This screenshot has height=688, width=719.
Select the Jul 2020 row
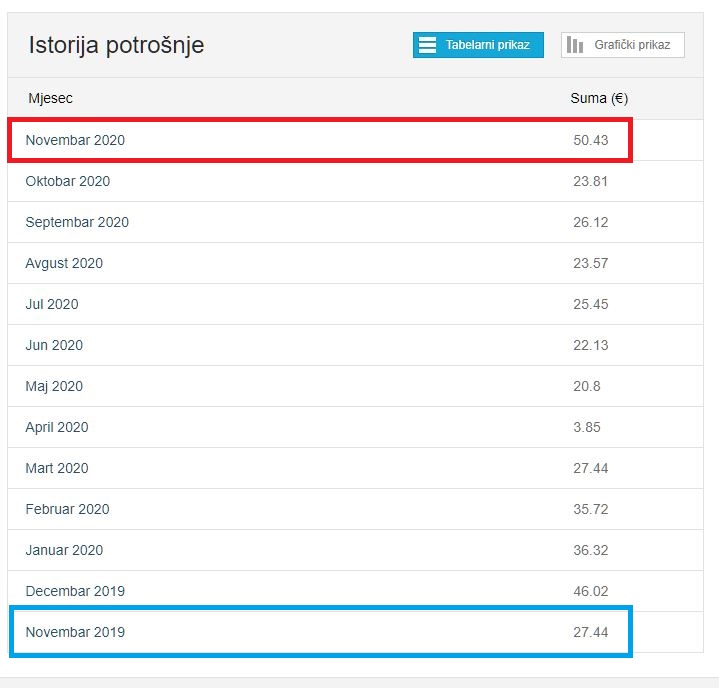point(355,304)
